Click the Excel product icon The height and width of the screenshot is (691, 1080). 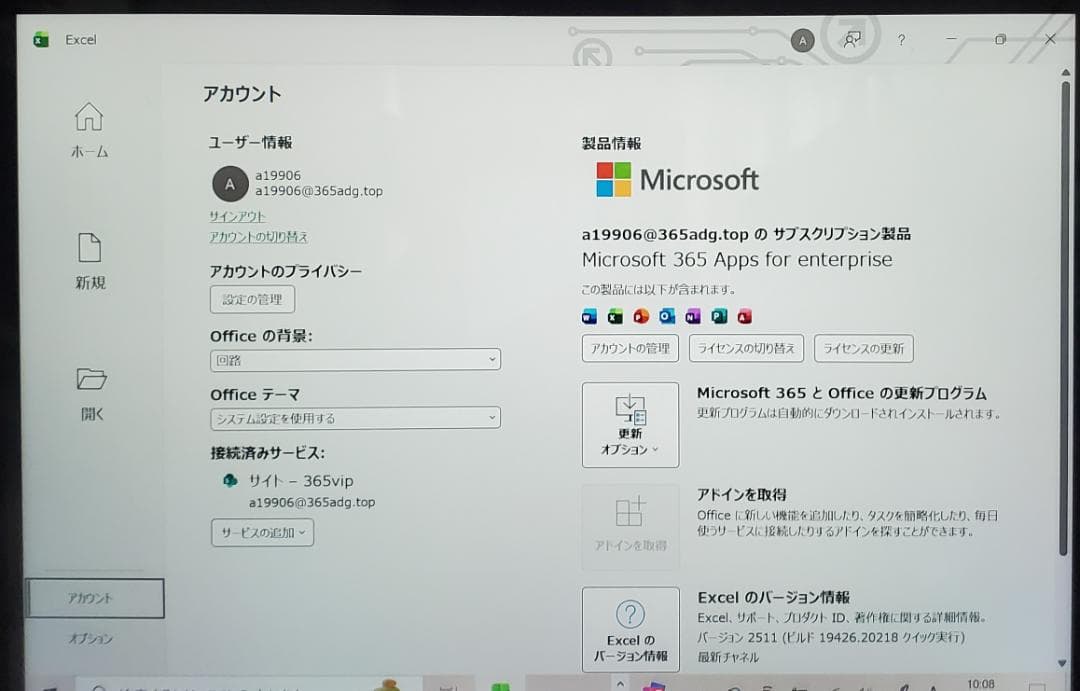tap(615, 316)
